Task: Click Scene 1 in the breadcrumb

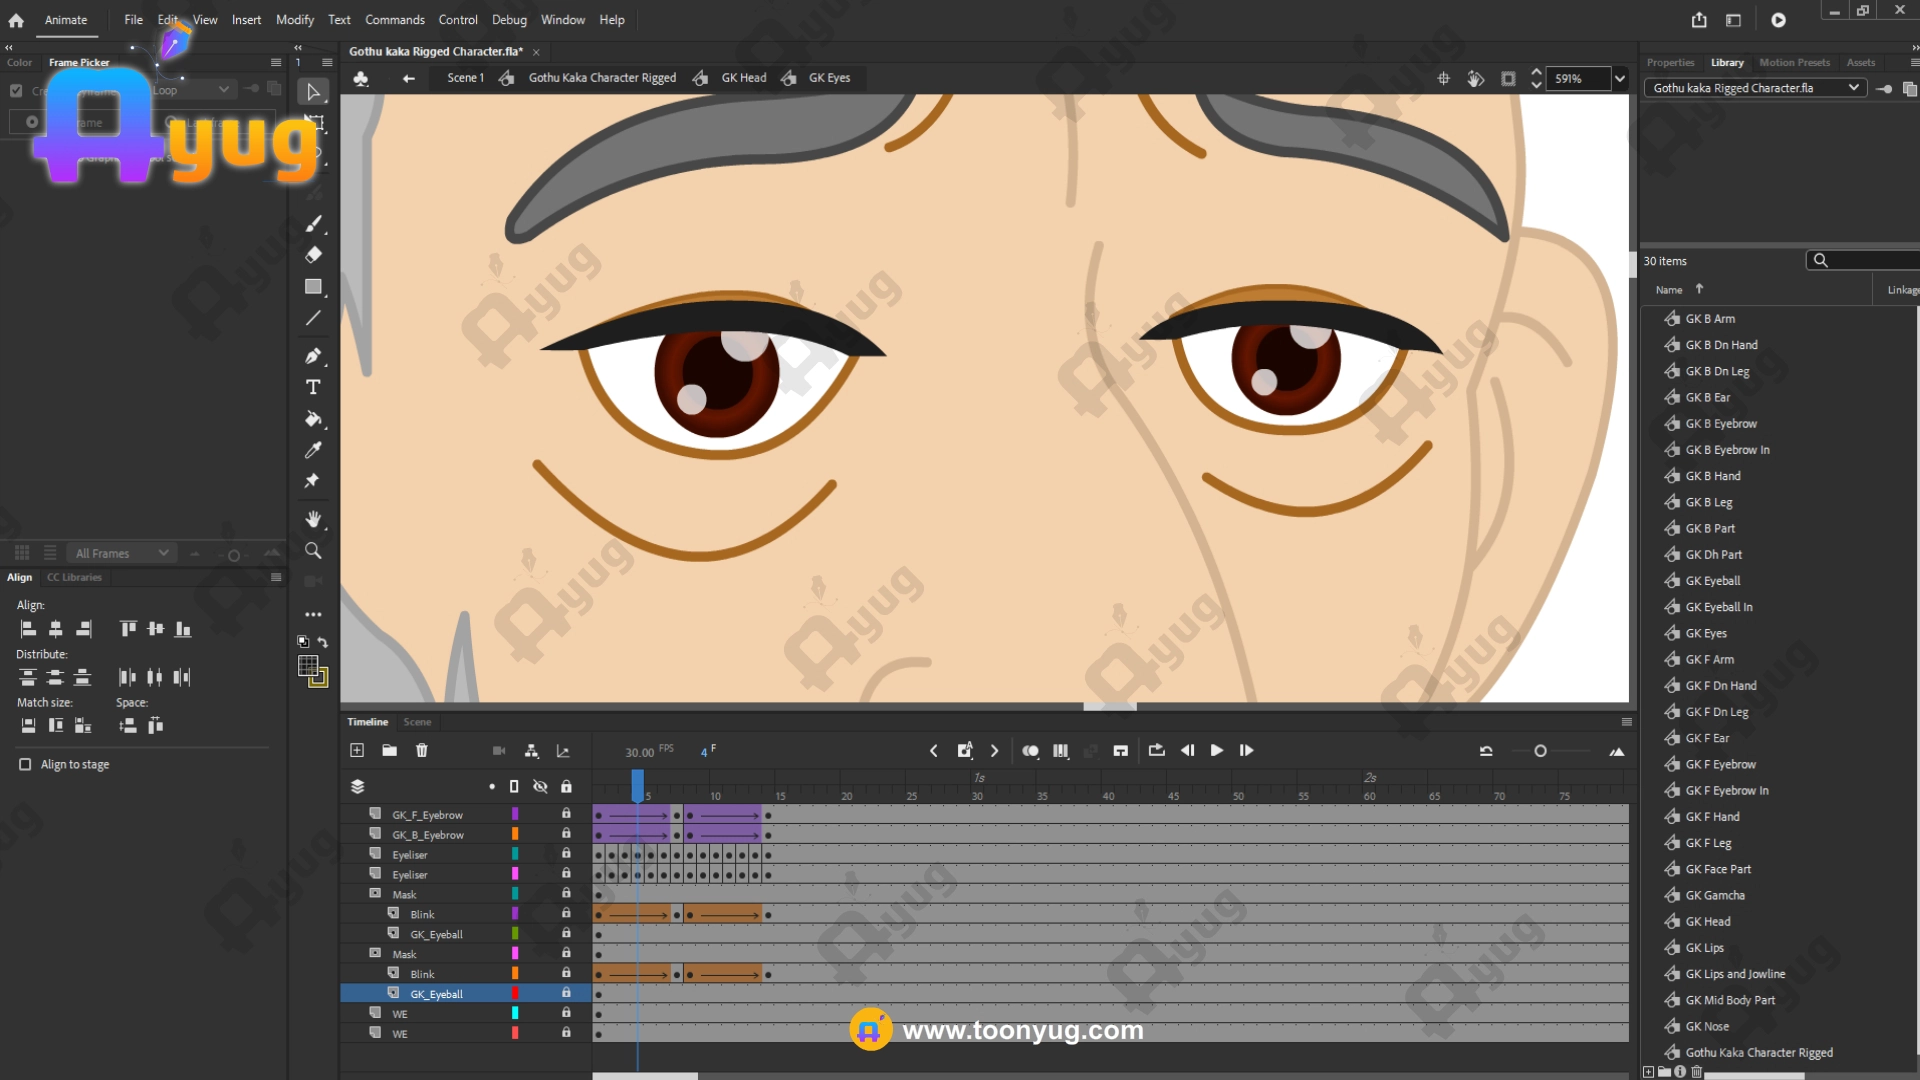Action: (x=465, y=78)
